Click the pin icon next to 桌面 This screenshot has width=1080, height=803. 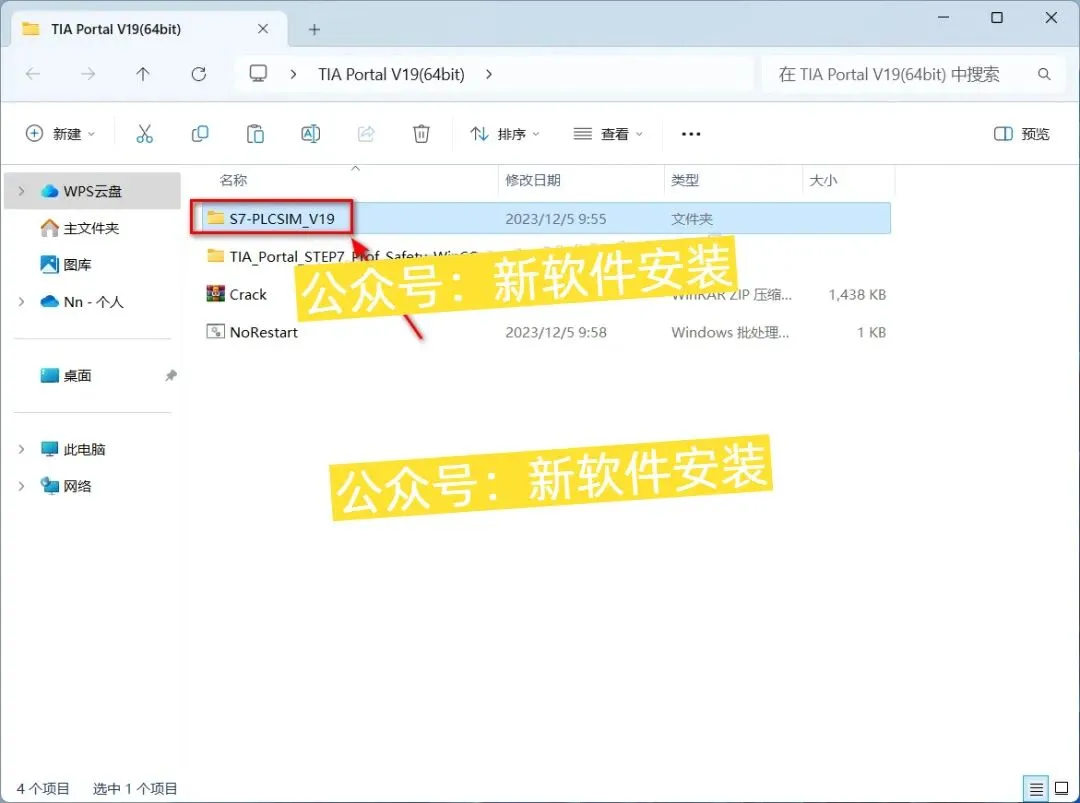coord(170,375)
